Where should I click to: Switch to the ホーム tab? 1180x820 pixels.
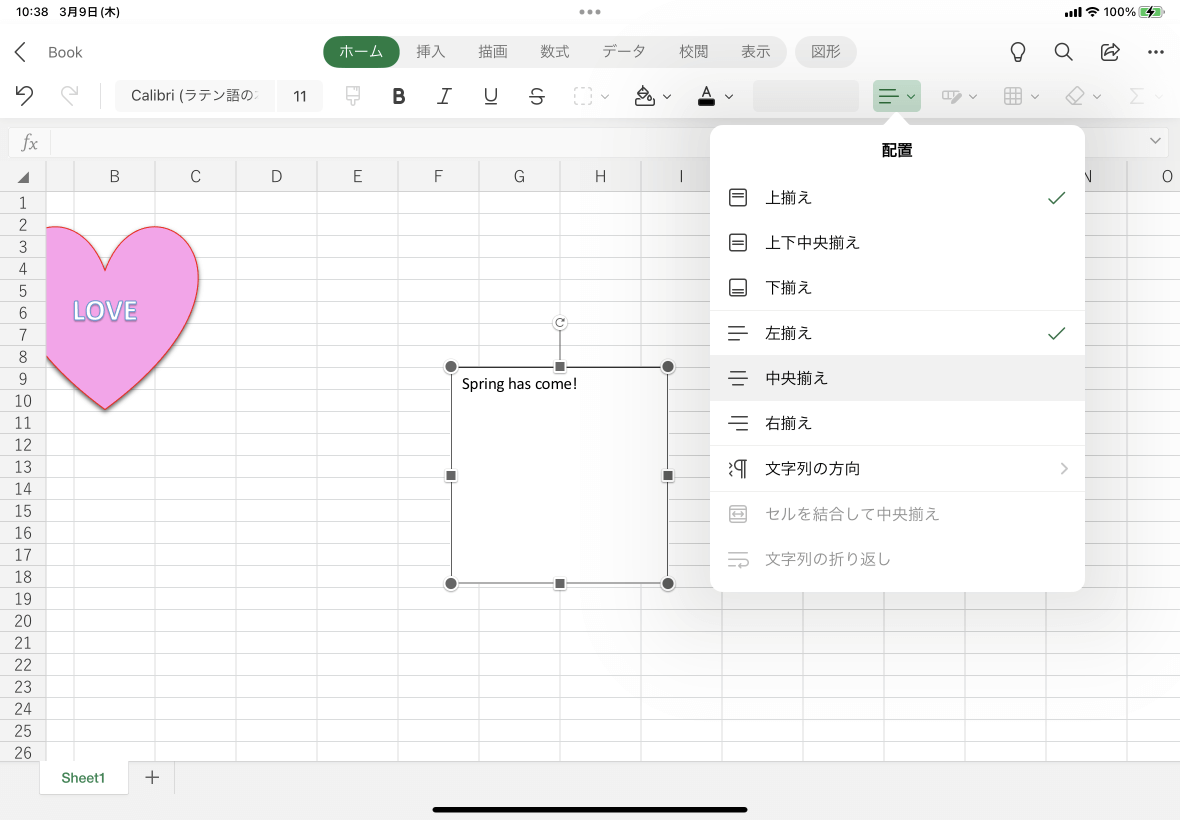coord(361,52)
